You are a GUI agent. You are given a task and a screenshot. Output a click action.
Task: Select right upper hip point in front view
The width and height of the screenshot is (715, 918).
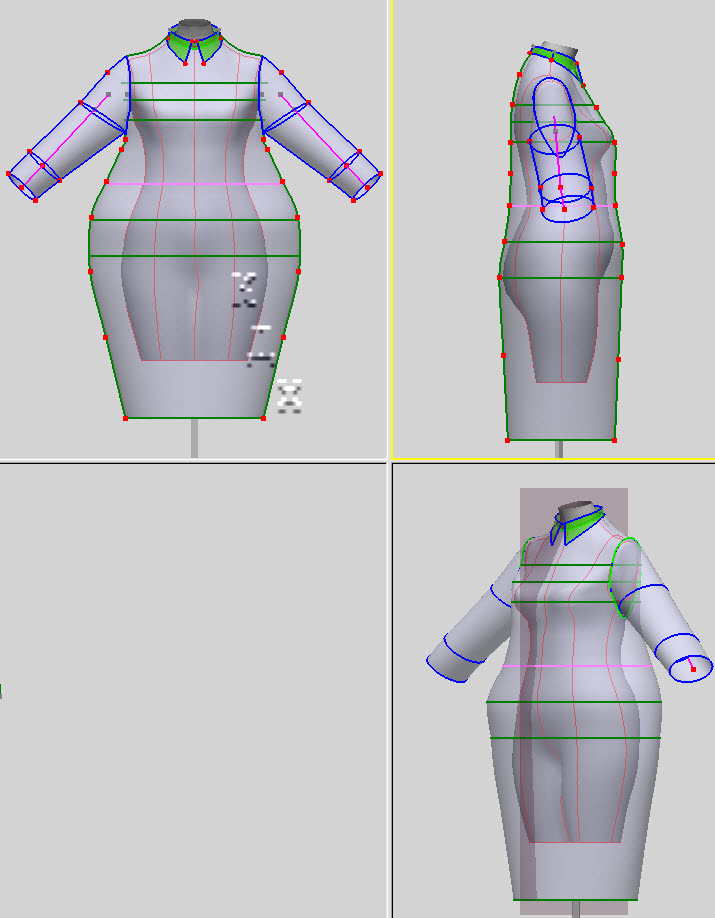(298, 218)
